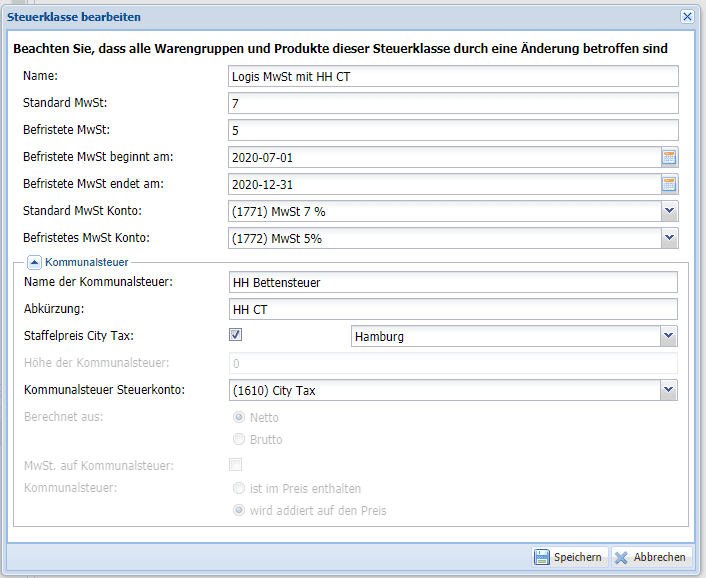Click the Name der Kommunalsteuer field
This screenshot has height=578, width=706.
(x=453, y=282)
